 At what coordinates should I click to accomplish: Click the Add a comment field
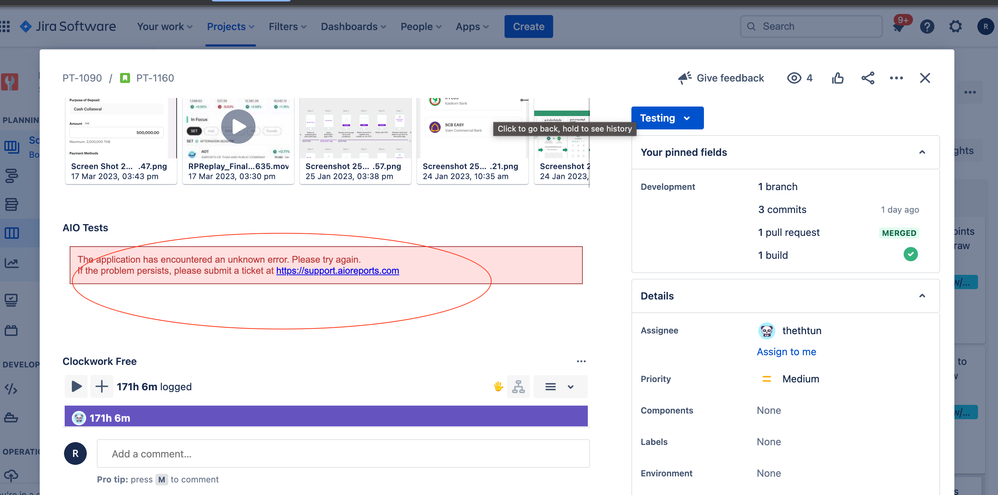click(343, 454)
